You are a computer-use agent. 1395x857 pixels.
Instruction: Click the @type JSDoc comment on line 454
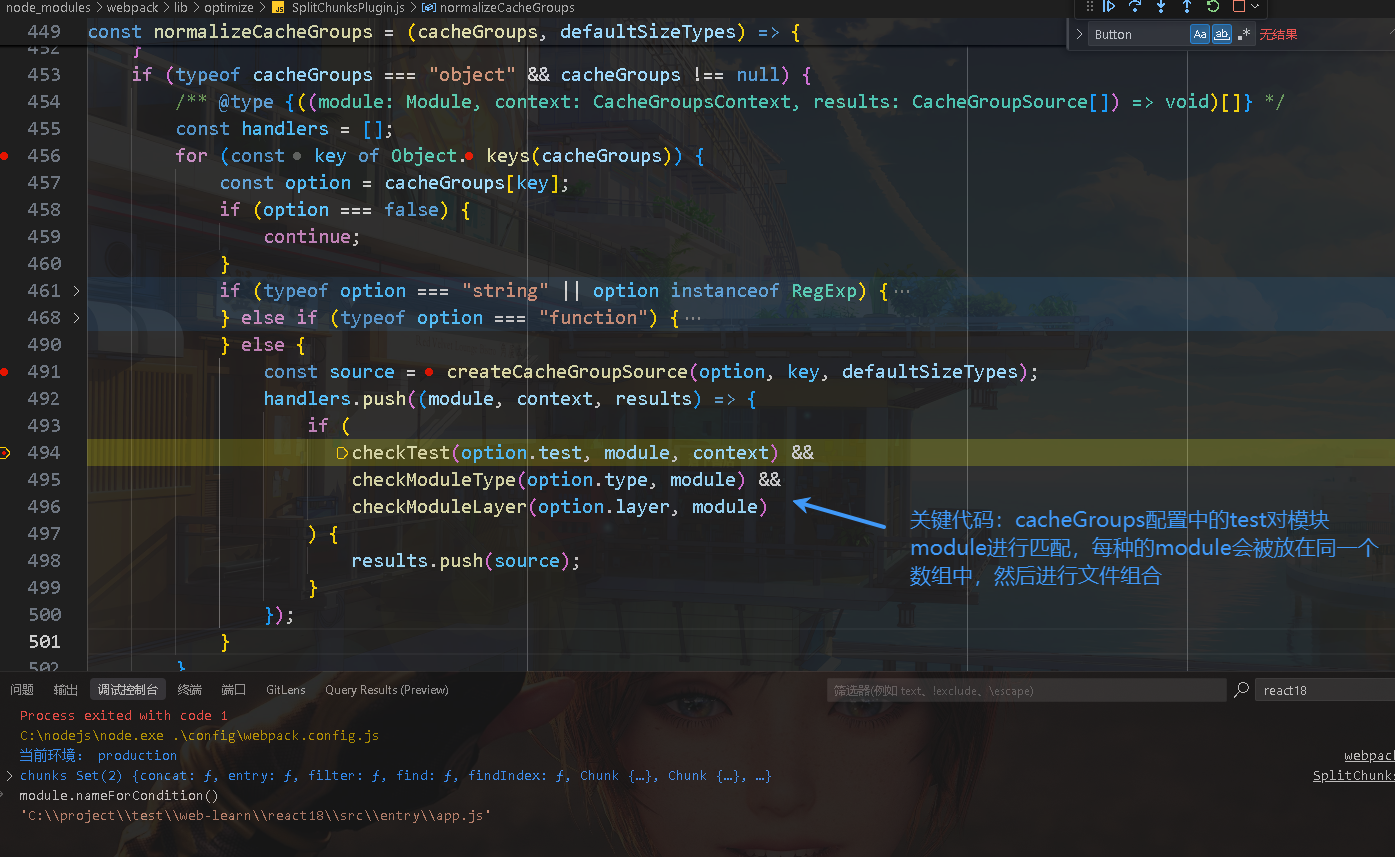[x=730, y=102]
